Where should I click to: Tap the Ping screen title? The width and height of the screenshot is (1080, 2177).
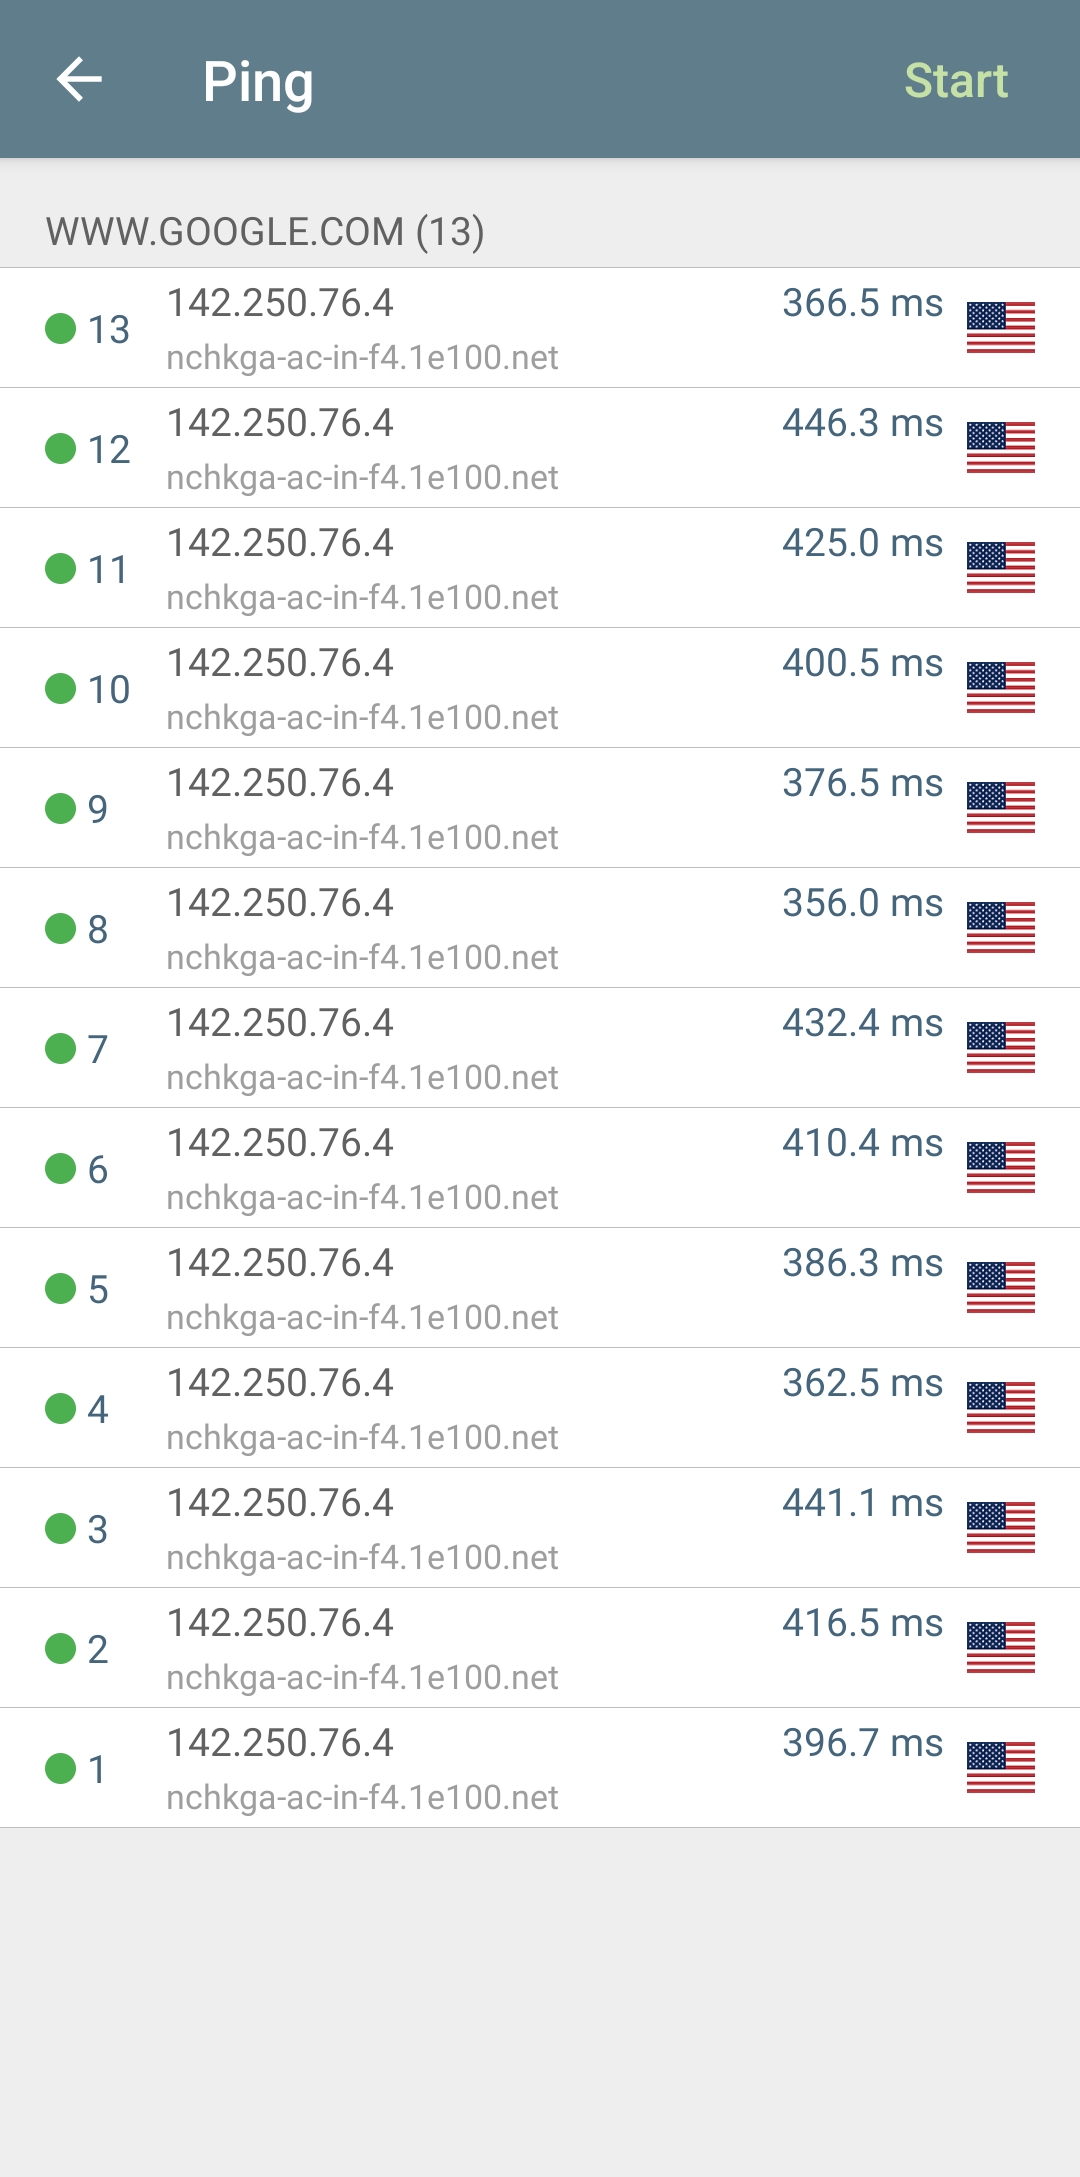click(258, 82)
